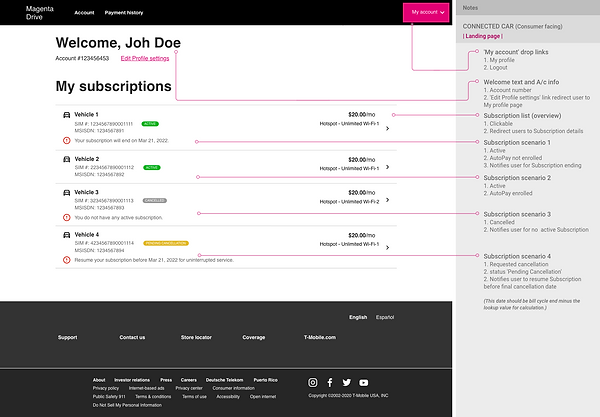The height and width of the screenshot is (417, 600).
Task: Click 'Resume your subscription before Mar 21' message
Action: 154,260
